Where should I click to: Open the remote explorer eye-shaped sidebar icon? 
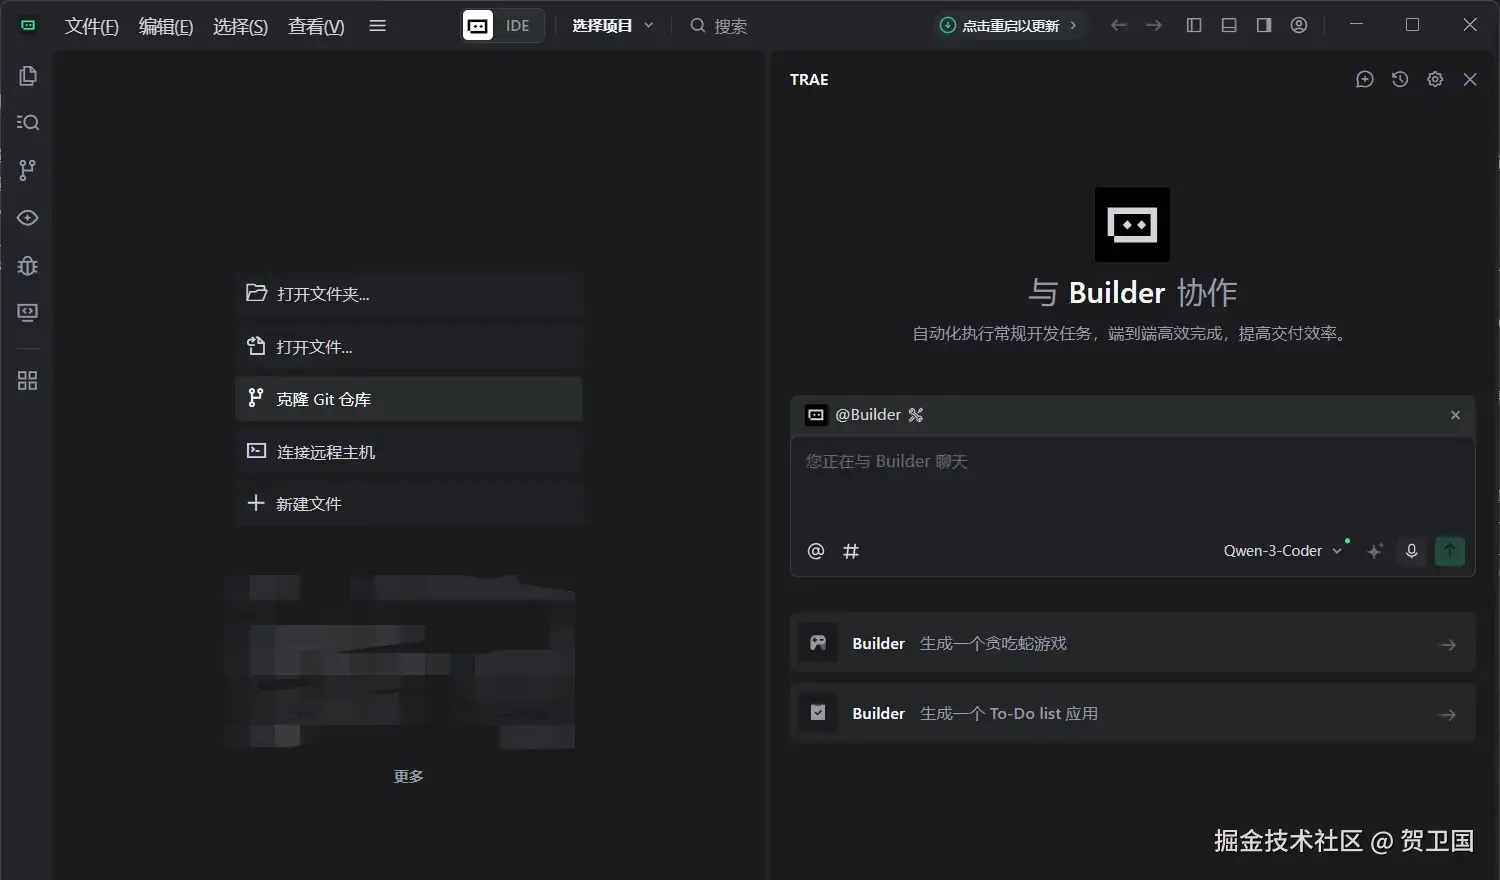(x=28, y=218)
